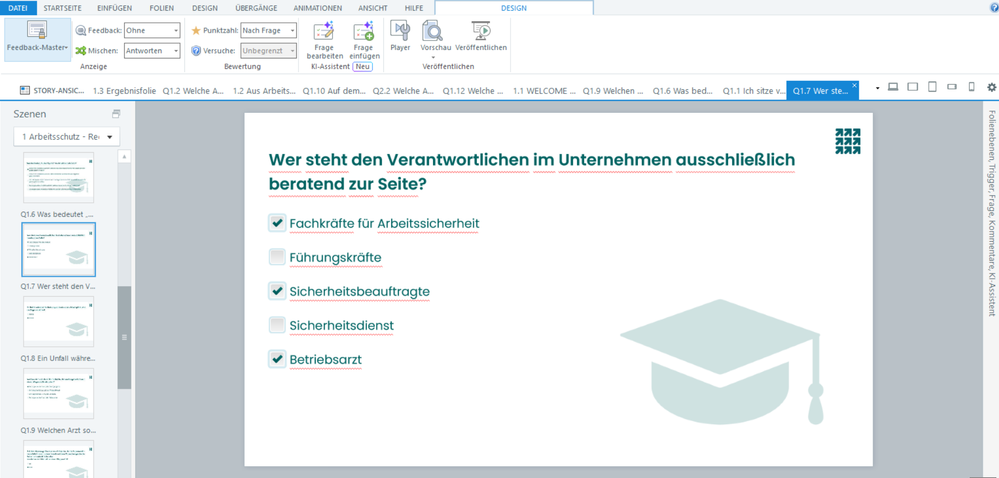This screenshot has height=478, width=999.
Task: Uncheck Fachkräfte für Arbeitssicherheit checkbox
Action: pyautogui.click(x=277, y=223)
